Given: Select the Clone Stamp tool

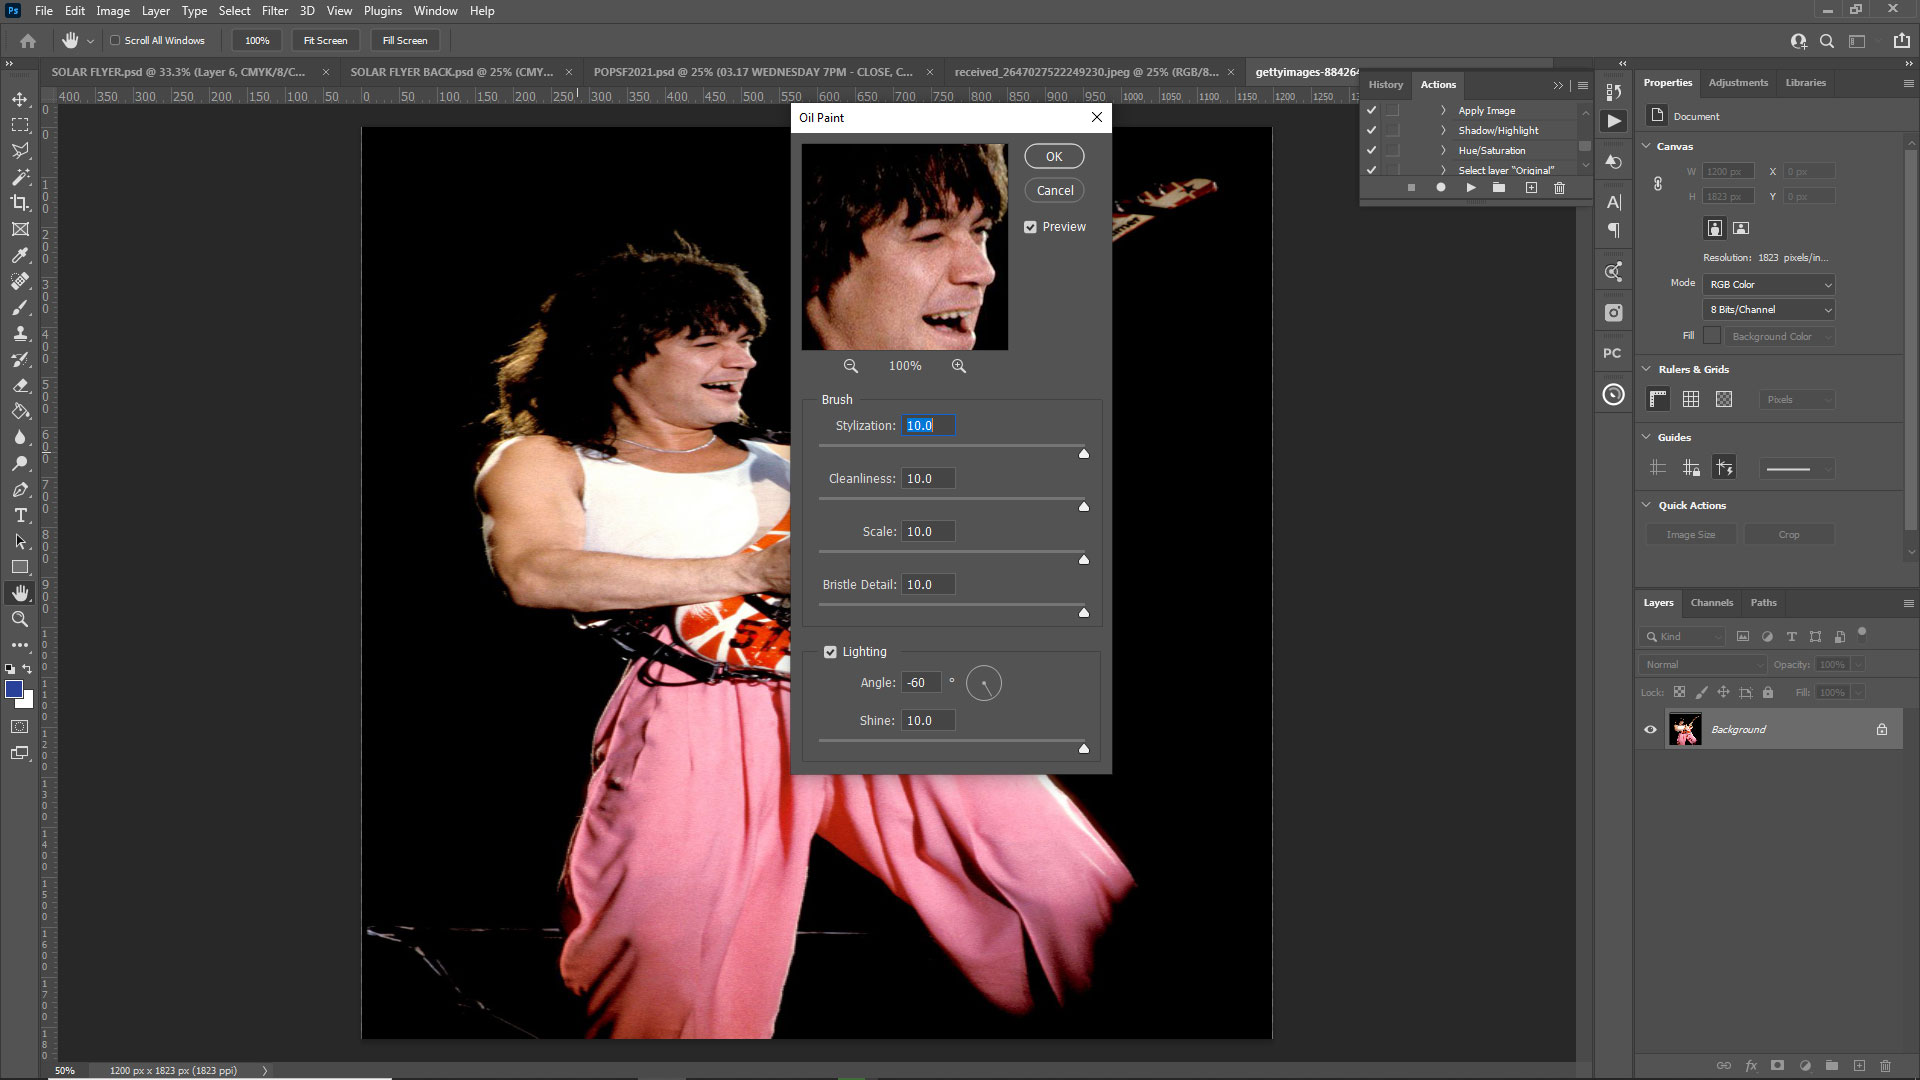Looking at the screenshot, I should (x=20, y=333).
